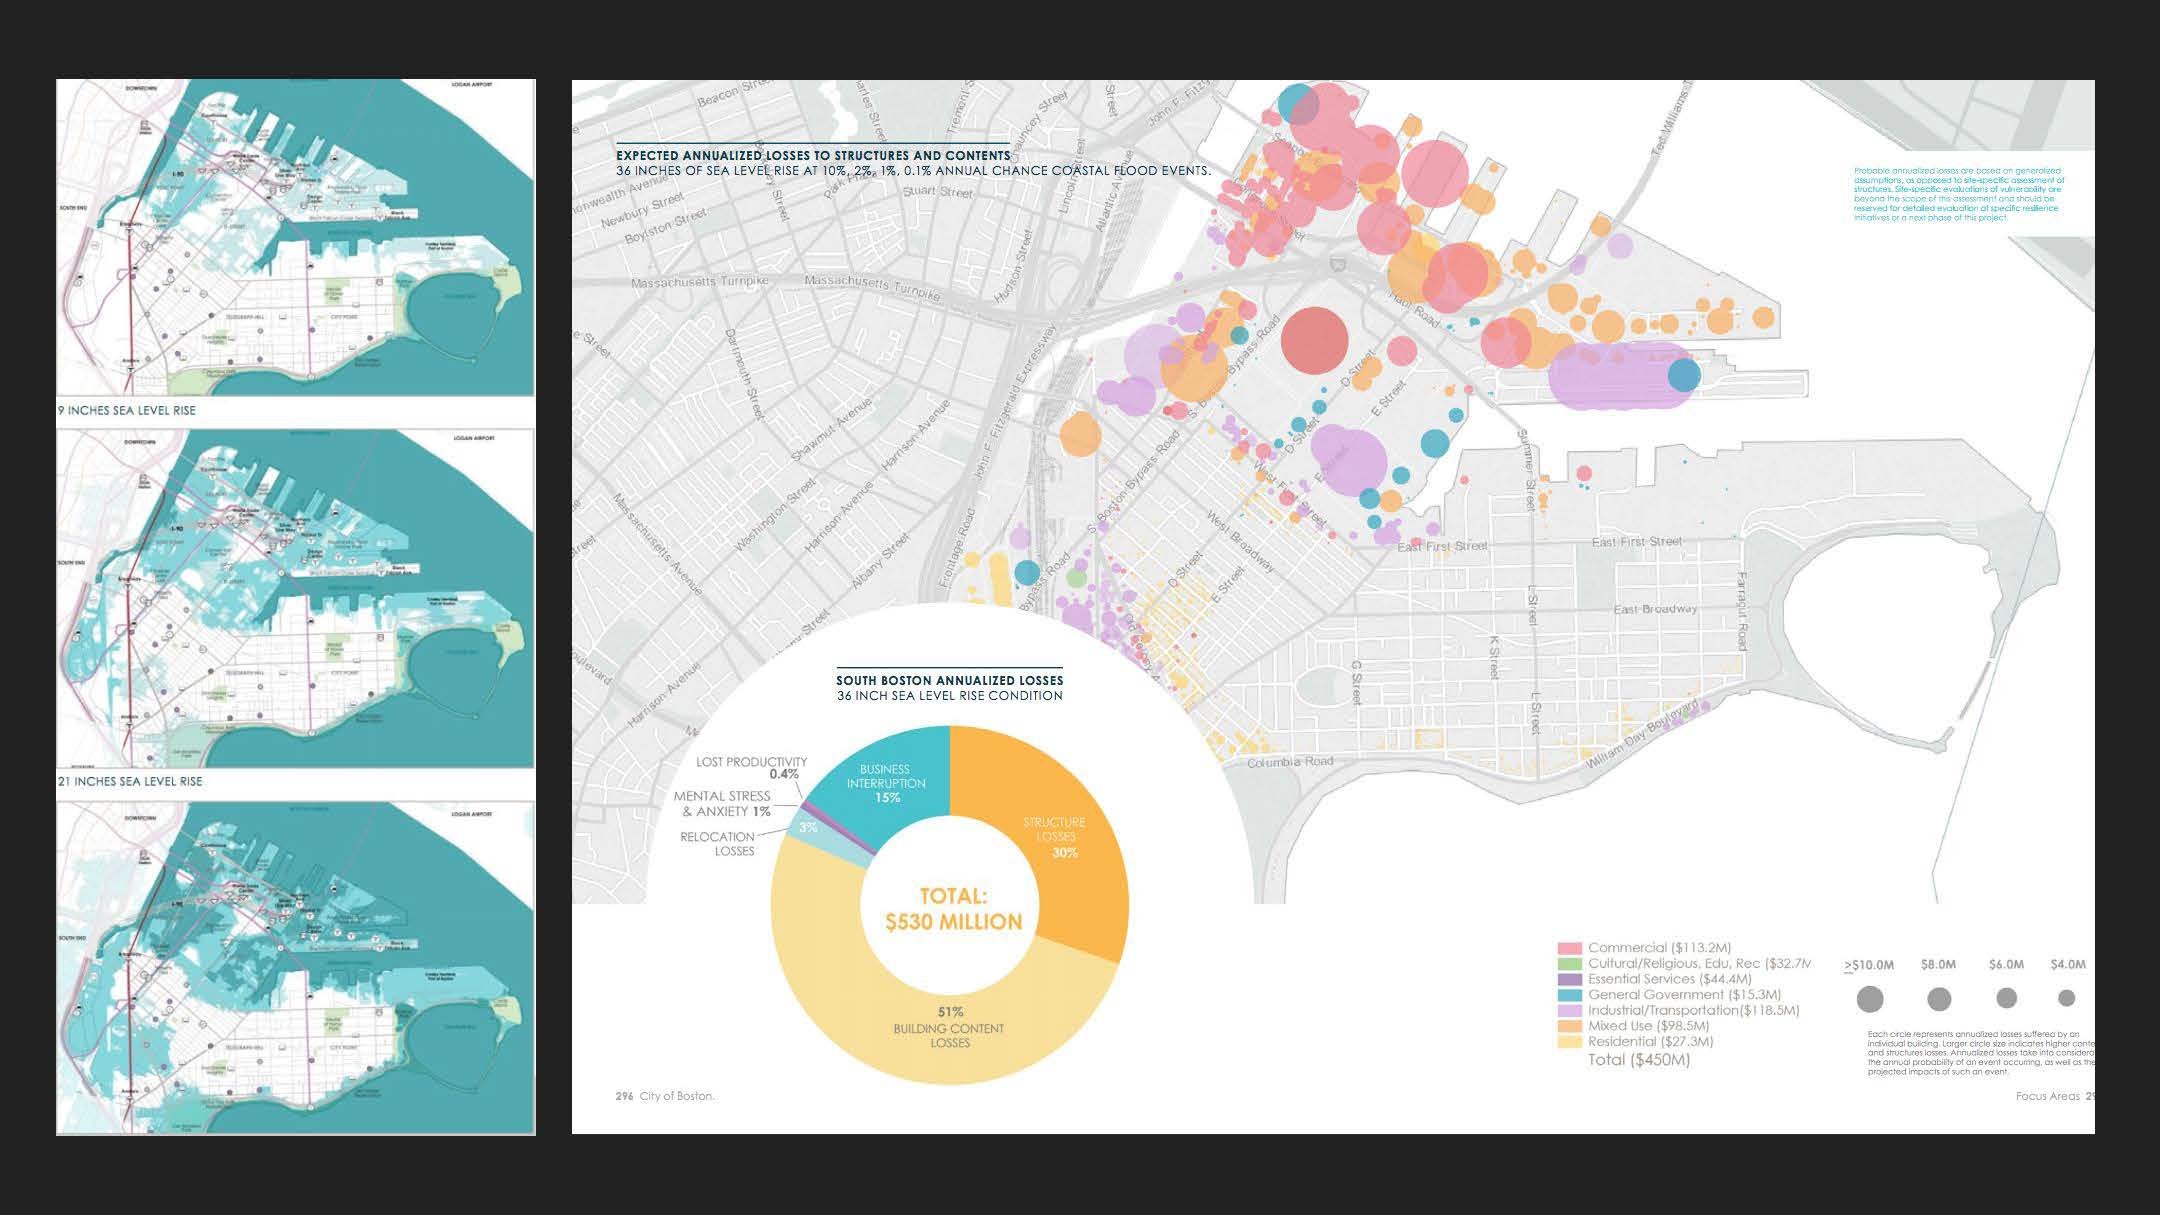Click the 51% Building Content Losses segment
Screen dimensions: 2160x1215
pyautogui.click(x=948, y=1026)
